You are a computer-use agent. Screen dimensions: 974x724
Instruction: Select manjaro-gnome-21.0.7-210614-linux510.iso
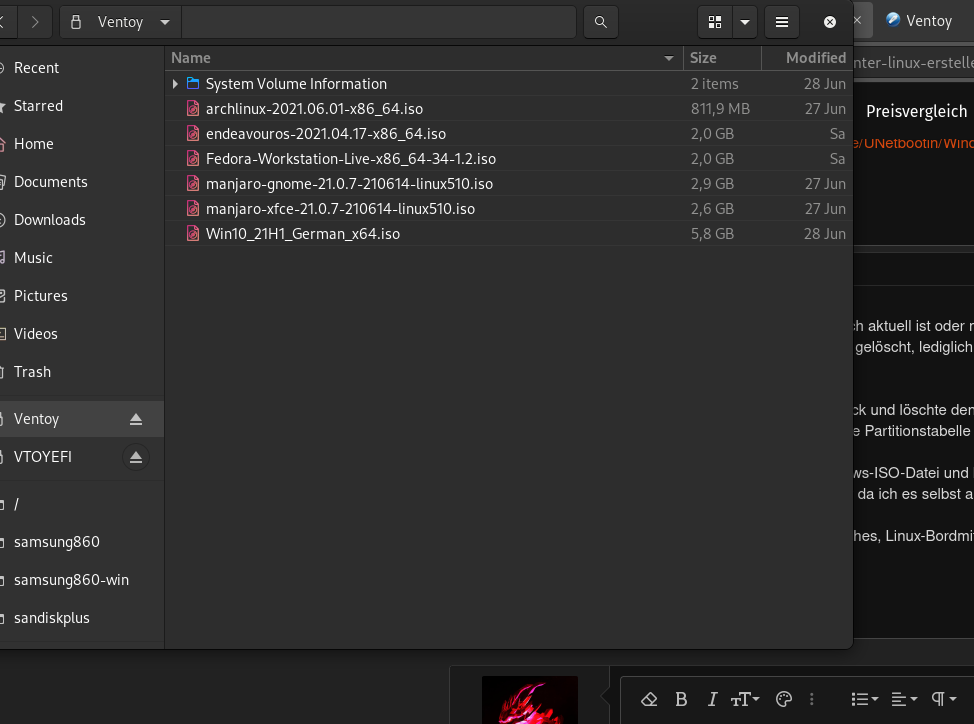(349, 184)
